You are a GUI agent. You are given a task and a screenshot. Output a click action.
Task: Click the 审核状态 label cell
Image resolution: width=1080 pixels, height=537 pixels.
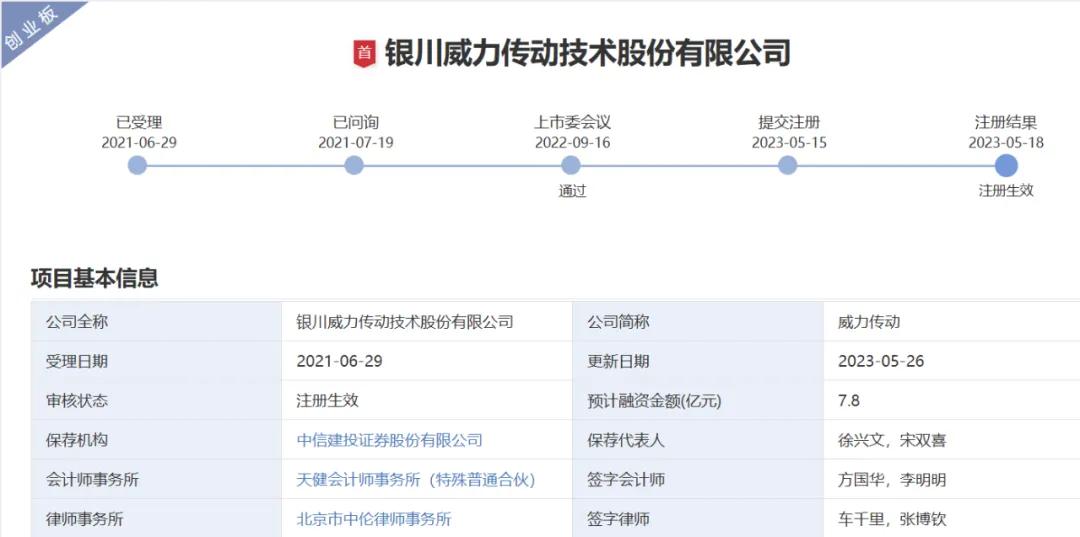point(156,400)
